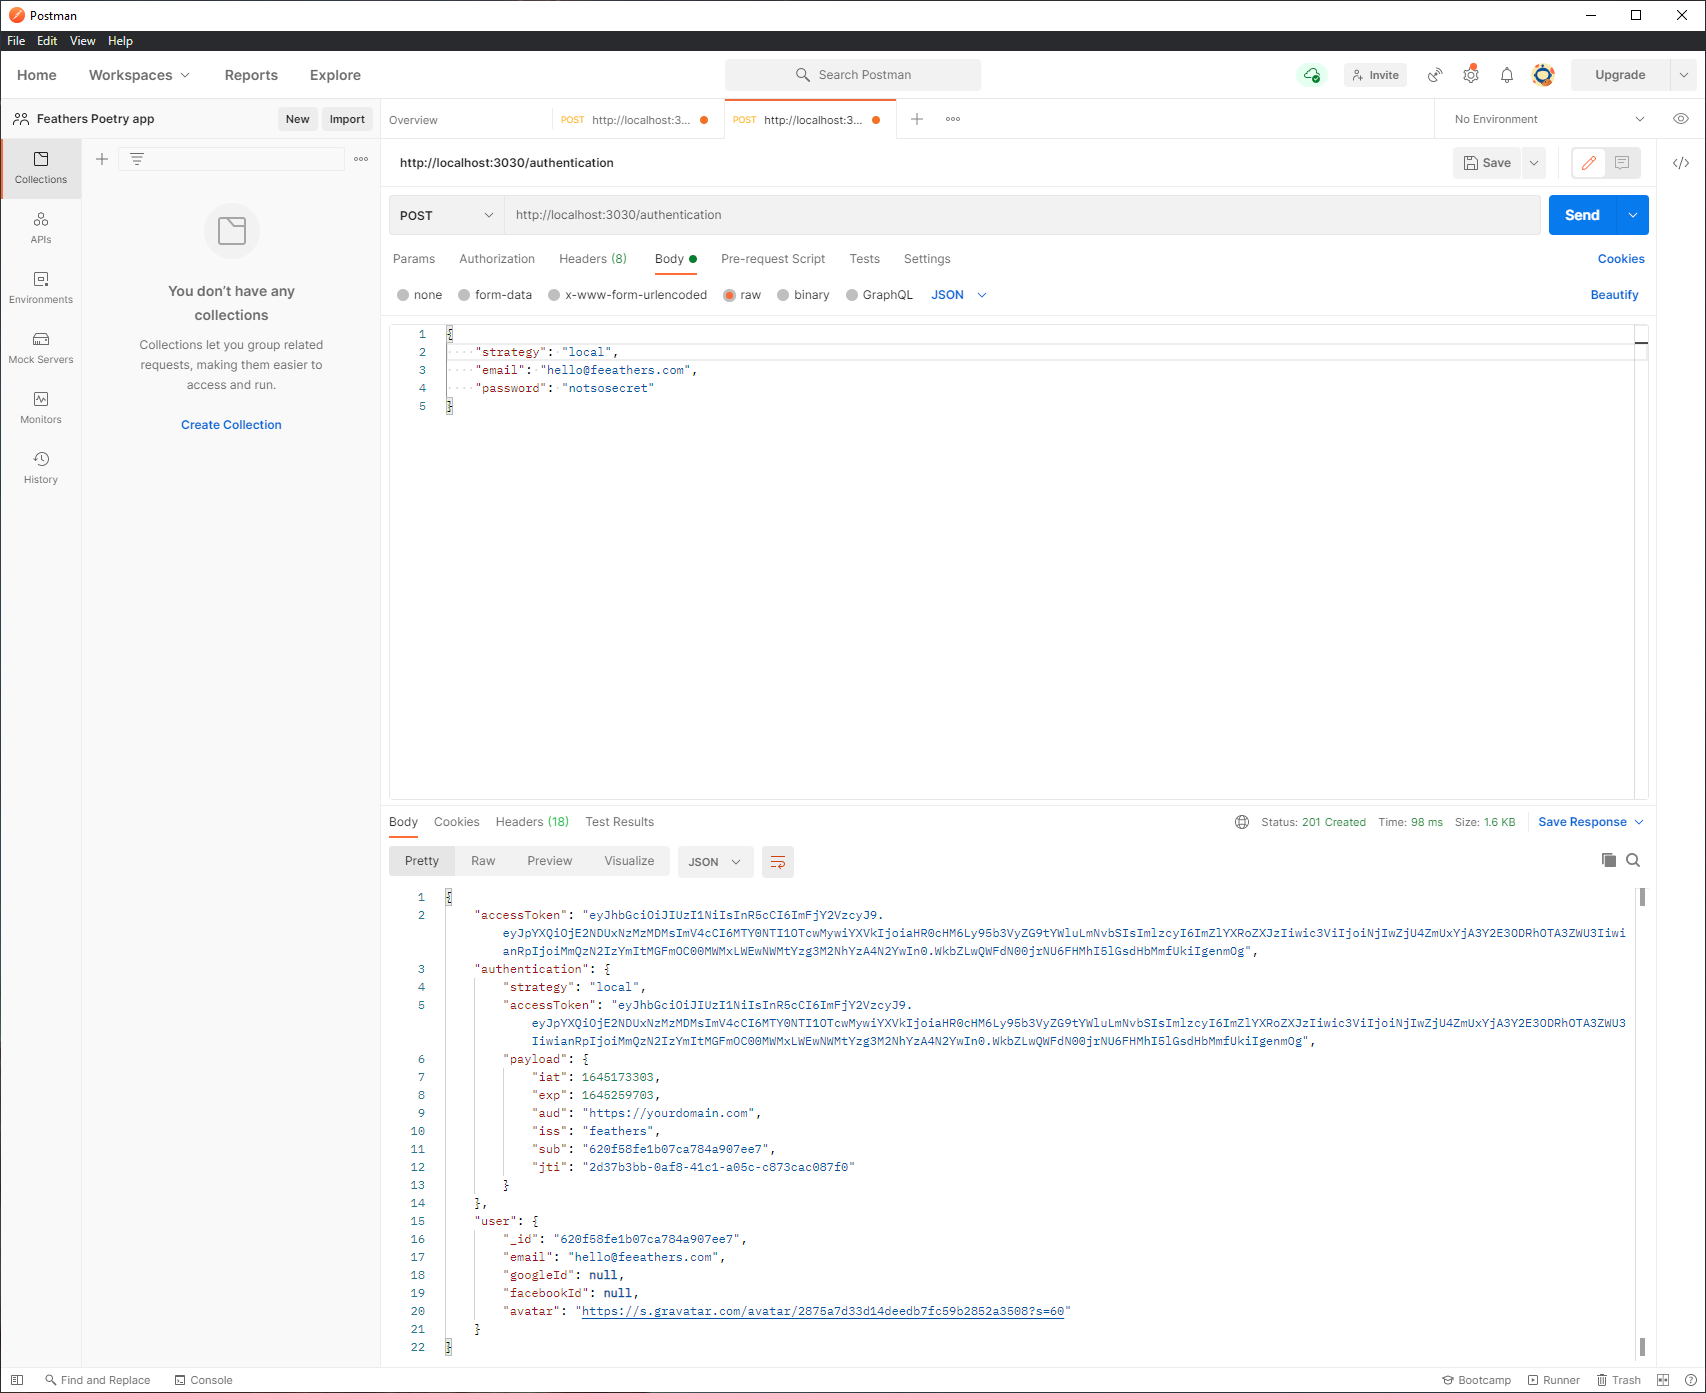Screen dimensions: 1706x1393
Task: Copy response body to clipboard
Action: pos(1609,860)
